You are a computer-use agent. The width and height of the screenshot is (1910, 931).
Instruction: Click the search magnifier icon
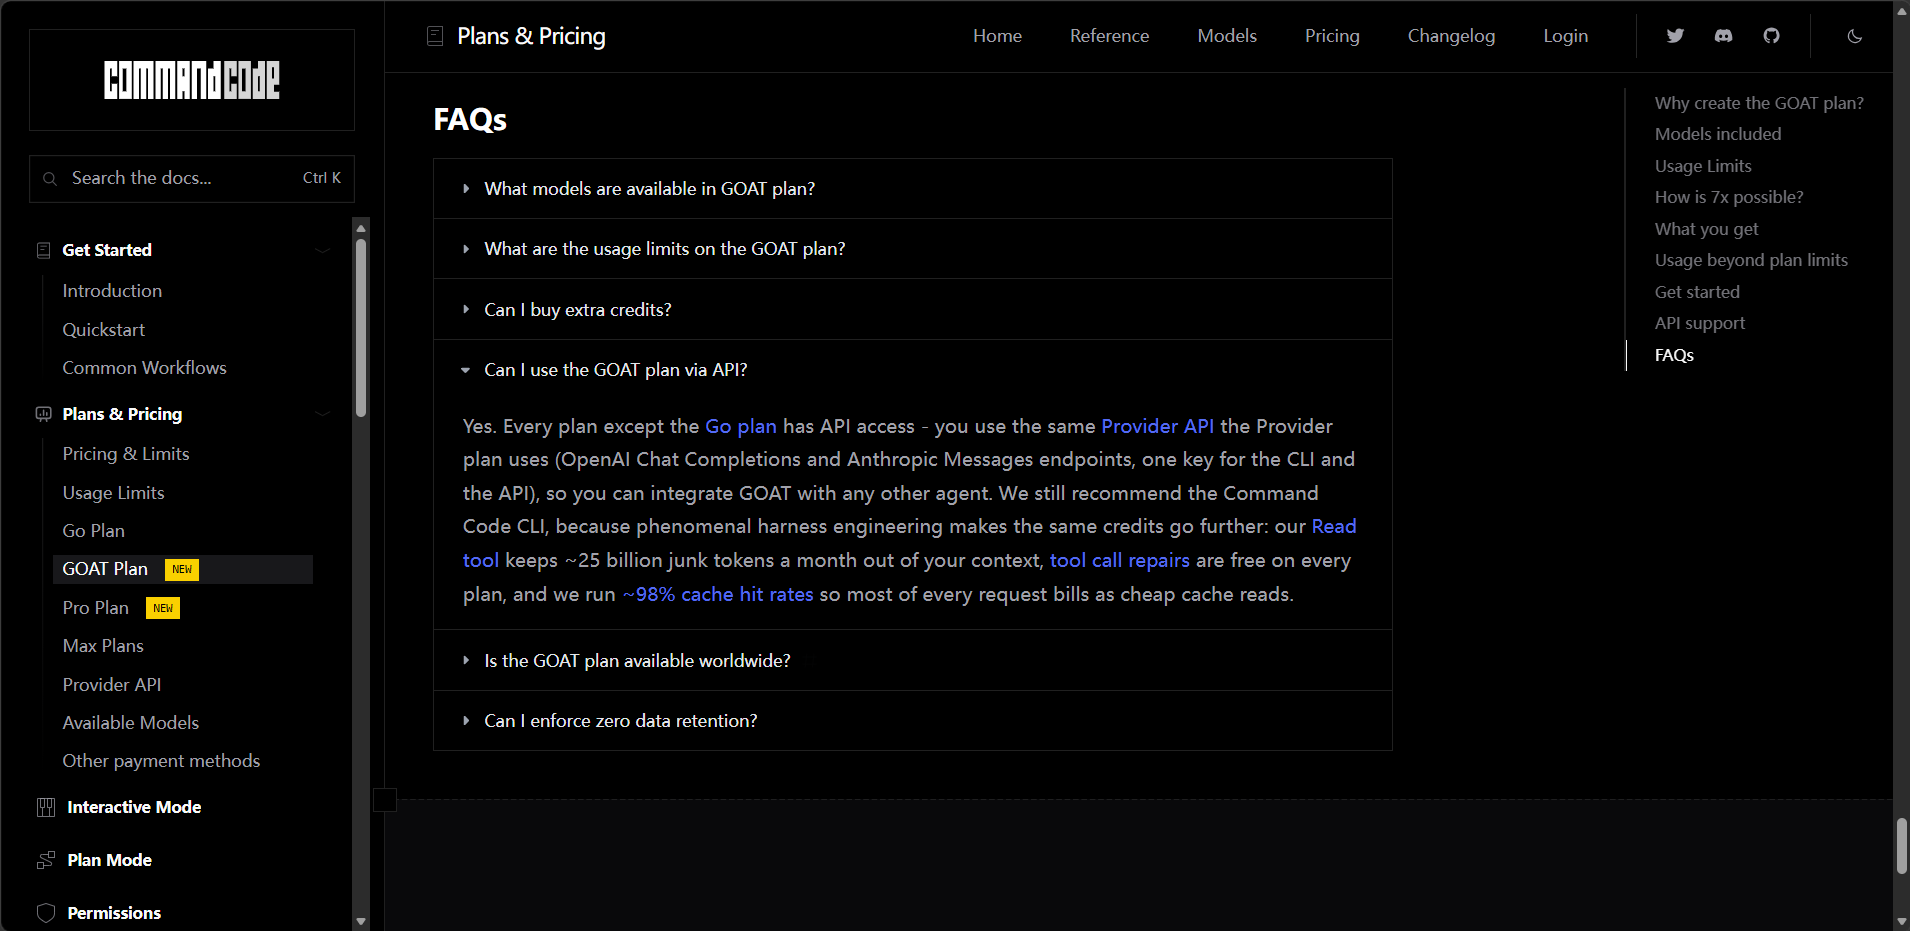[50, 179]
